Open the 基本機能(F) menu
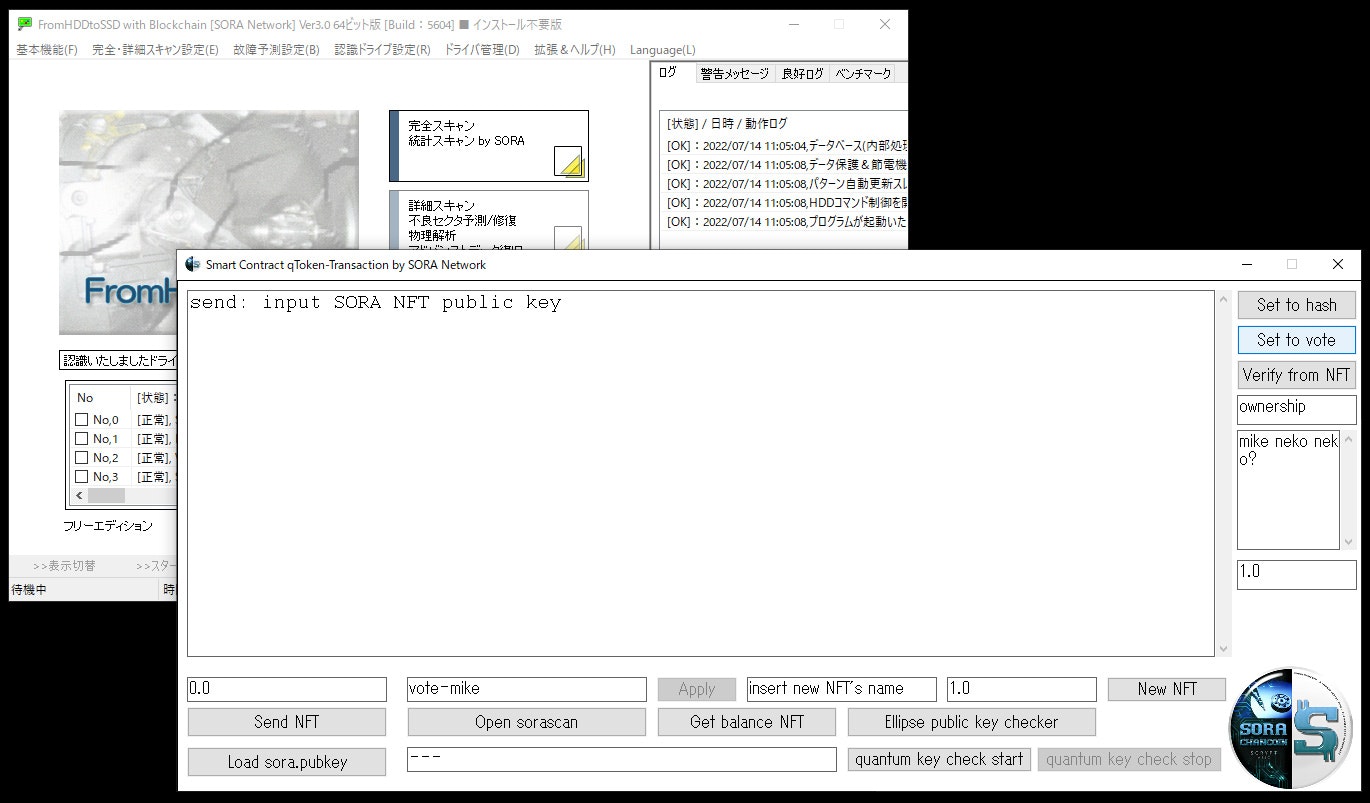This screenshot has height=803, width=1370. [x=47, y=50]
